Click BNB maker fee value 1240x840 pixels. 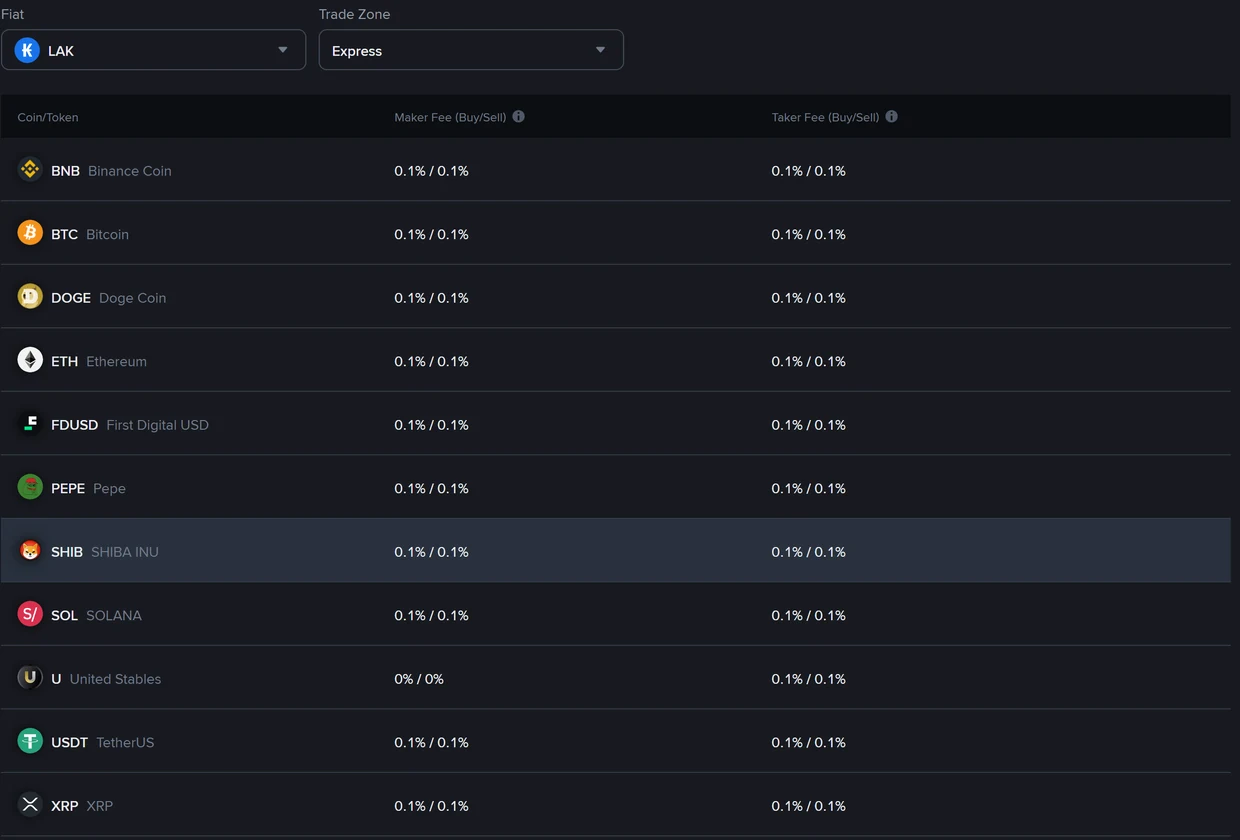click(431, 171)
